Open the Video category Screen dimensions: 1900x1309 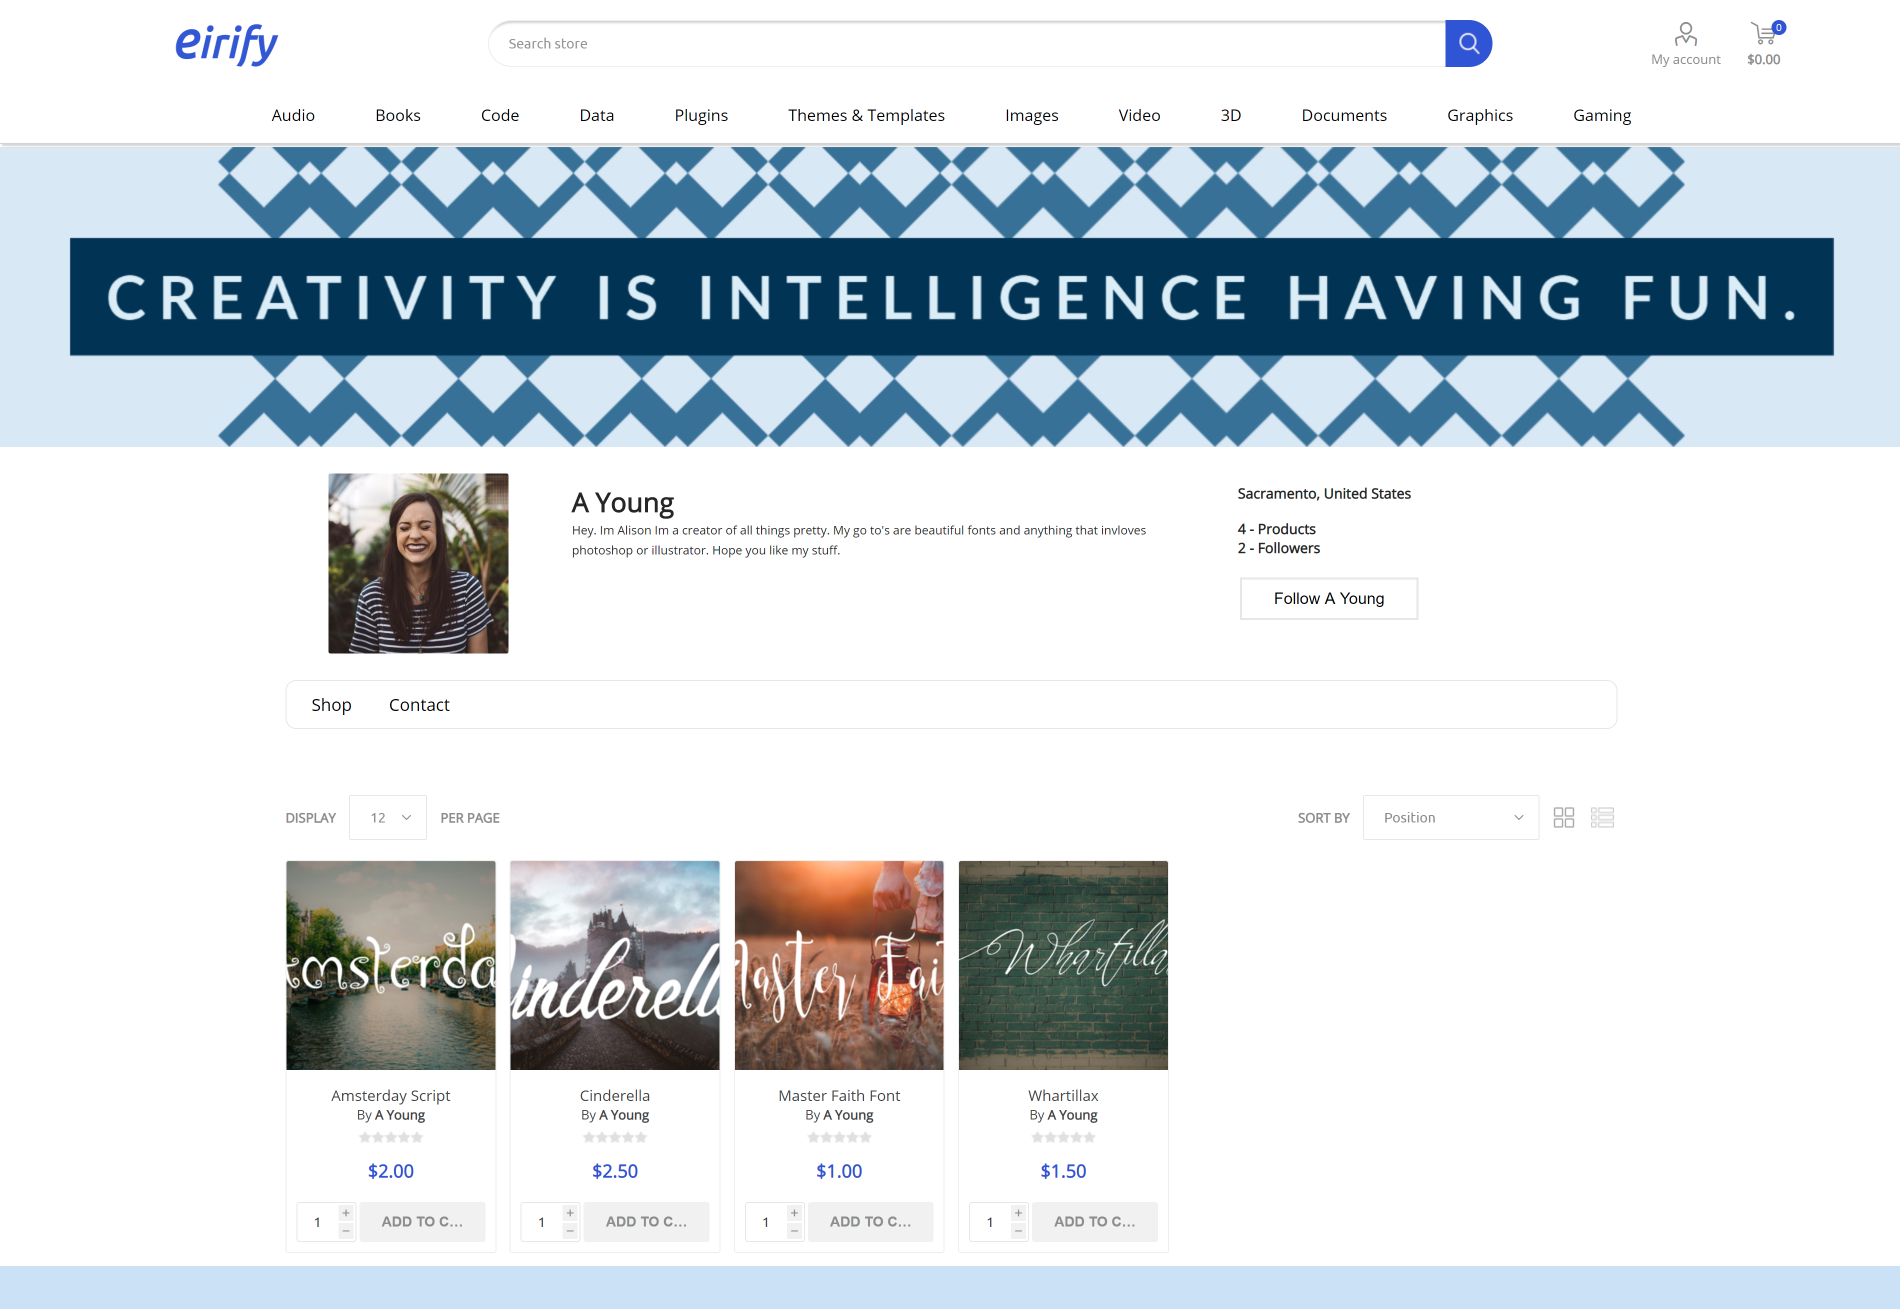point(1139,115)
